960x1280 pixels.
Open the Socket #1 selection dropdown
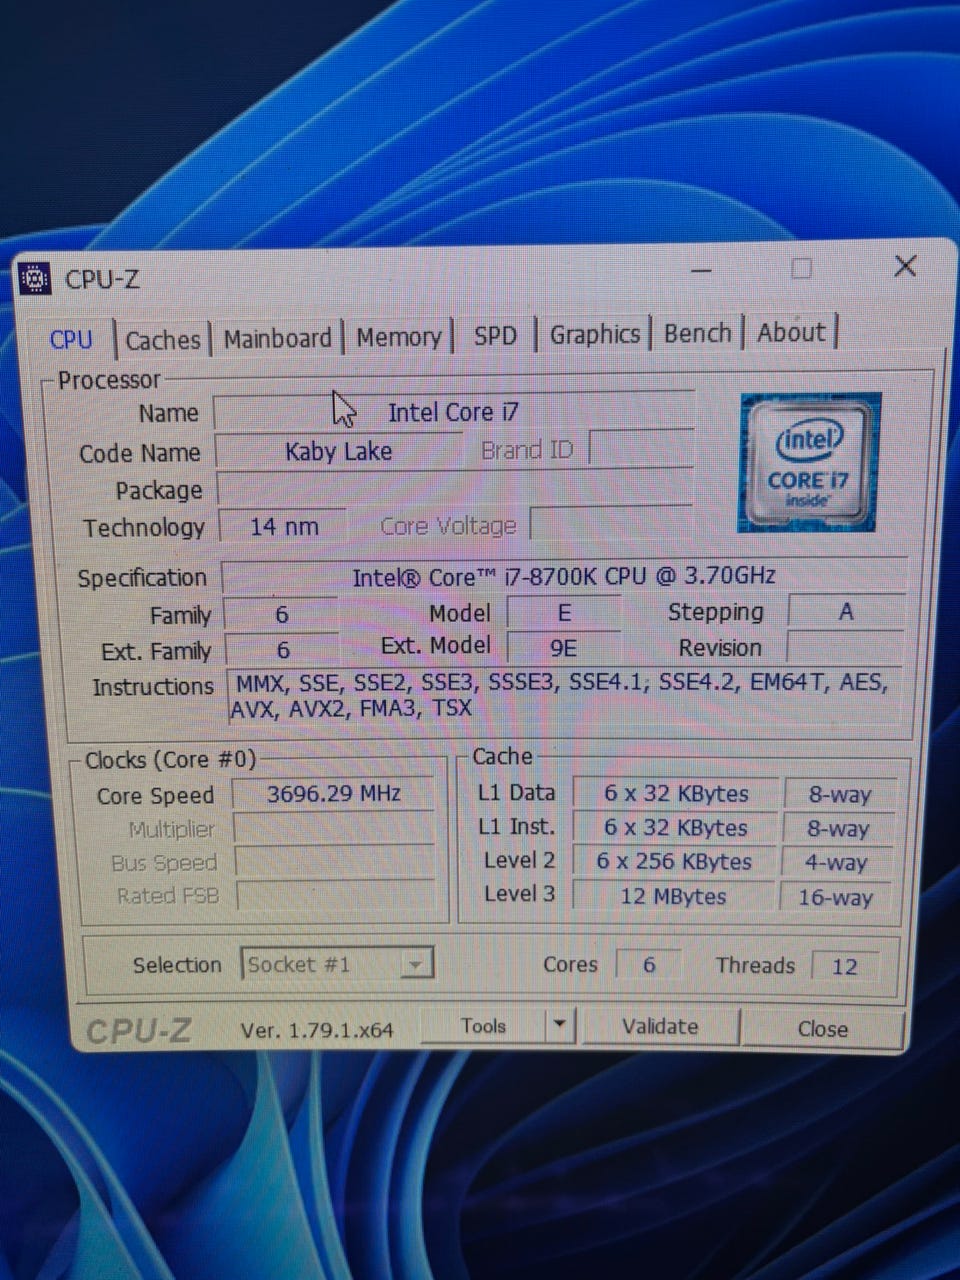336,965
